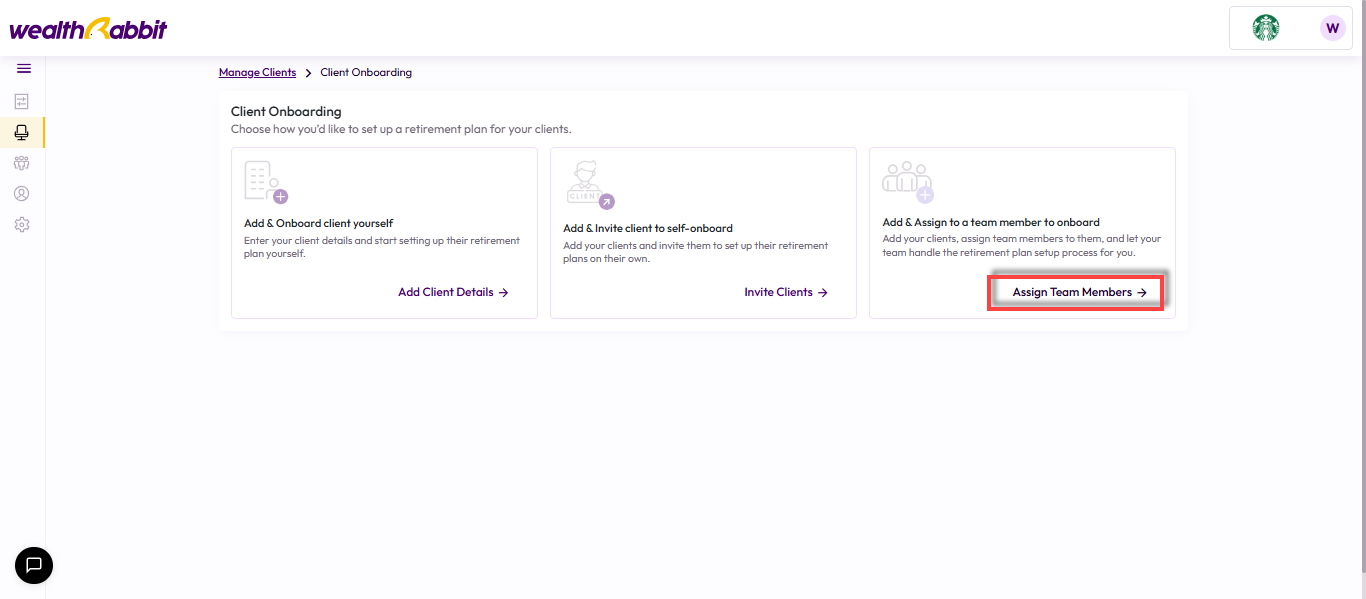Click Add Client Details link
This screenshot has width=1366, height=599.
pyautogui.click(x=454, y=292)
